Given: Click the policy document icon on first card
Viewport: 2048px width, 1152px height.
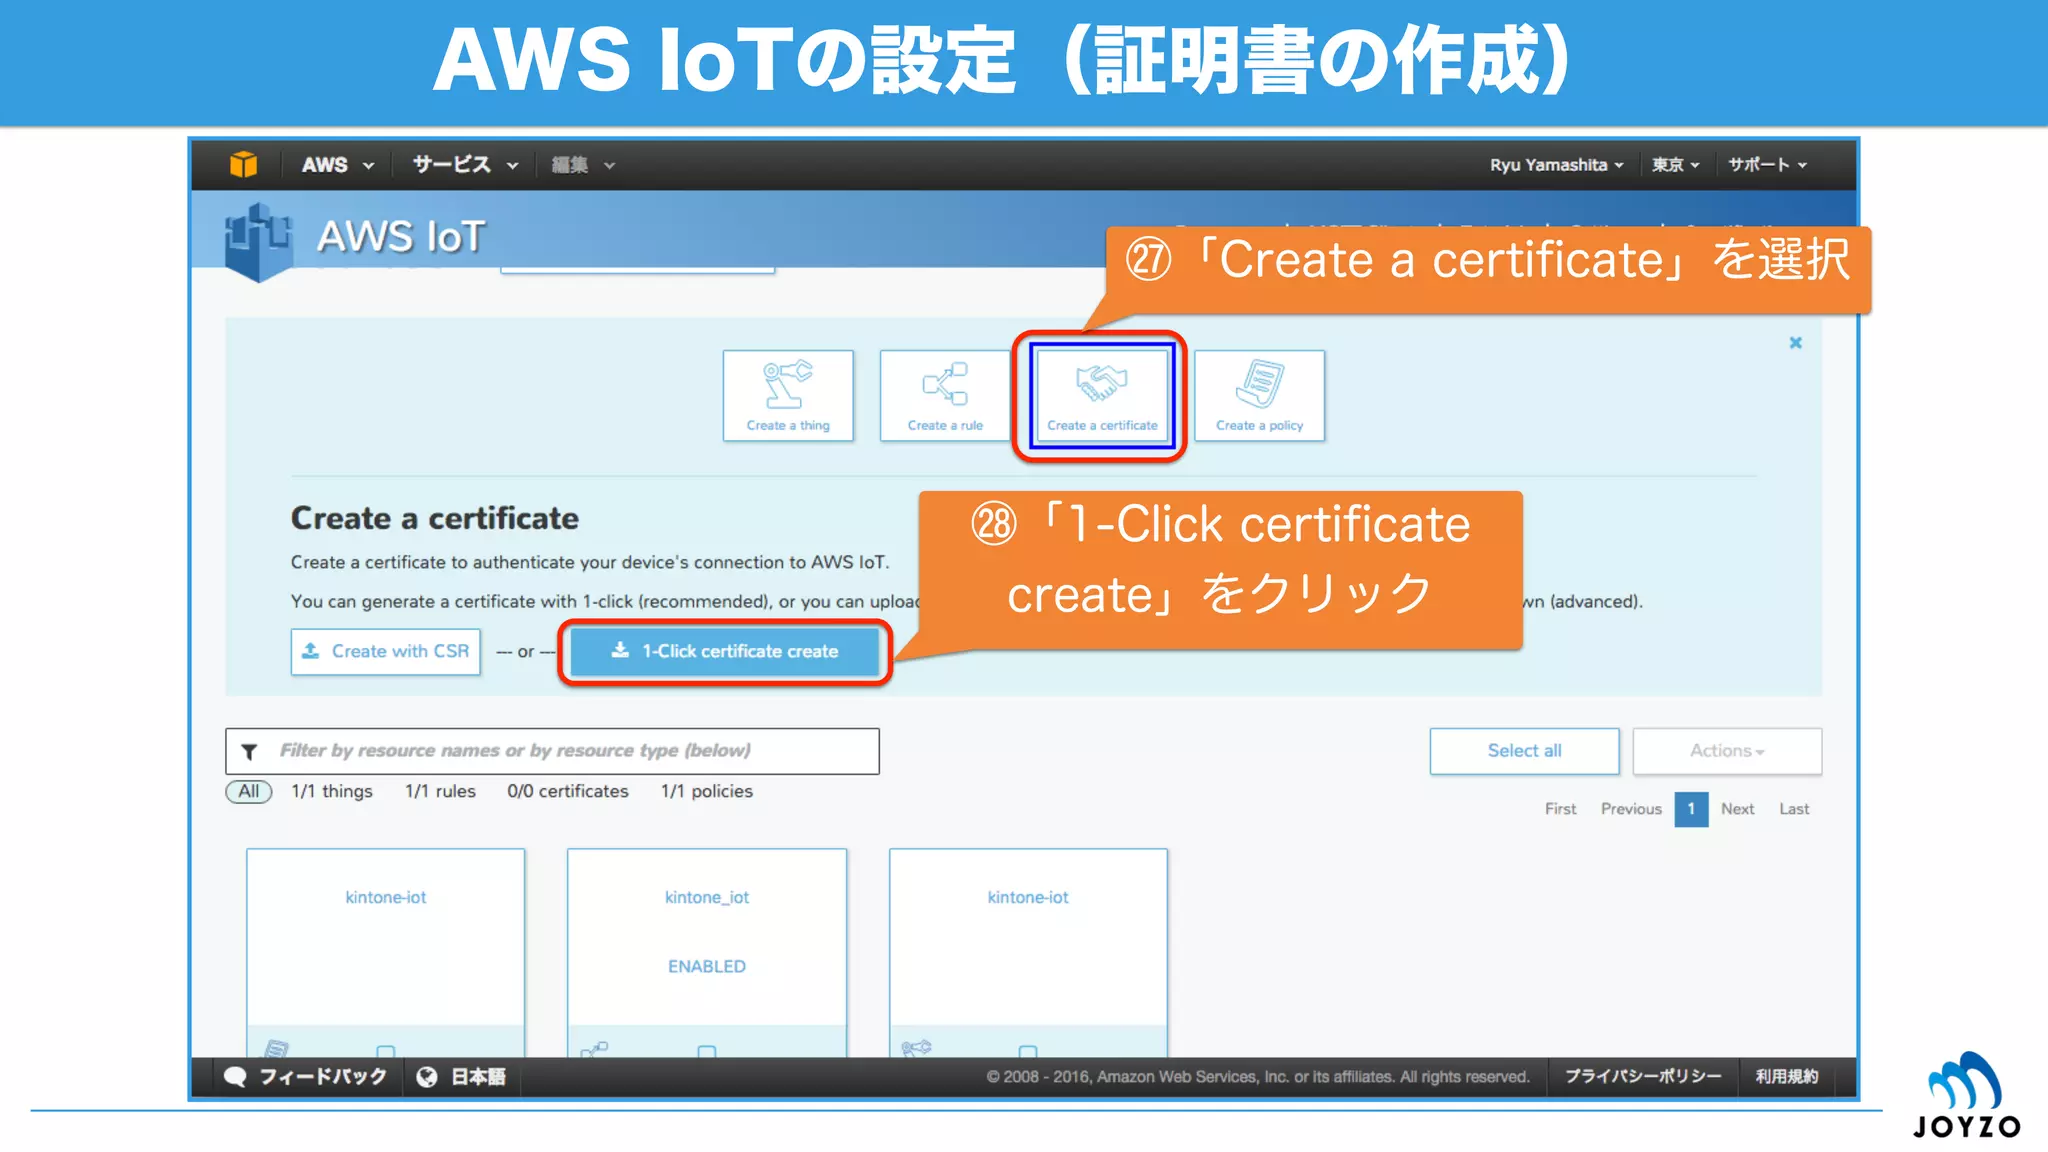Looking at the screenshot, I should coord(277,1049).
